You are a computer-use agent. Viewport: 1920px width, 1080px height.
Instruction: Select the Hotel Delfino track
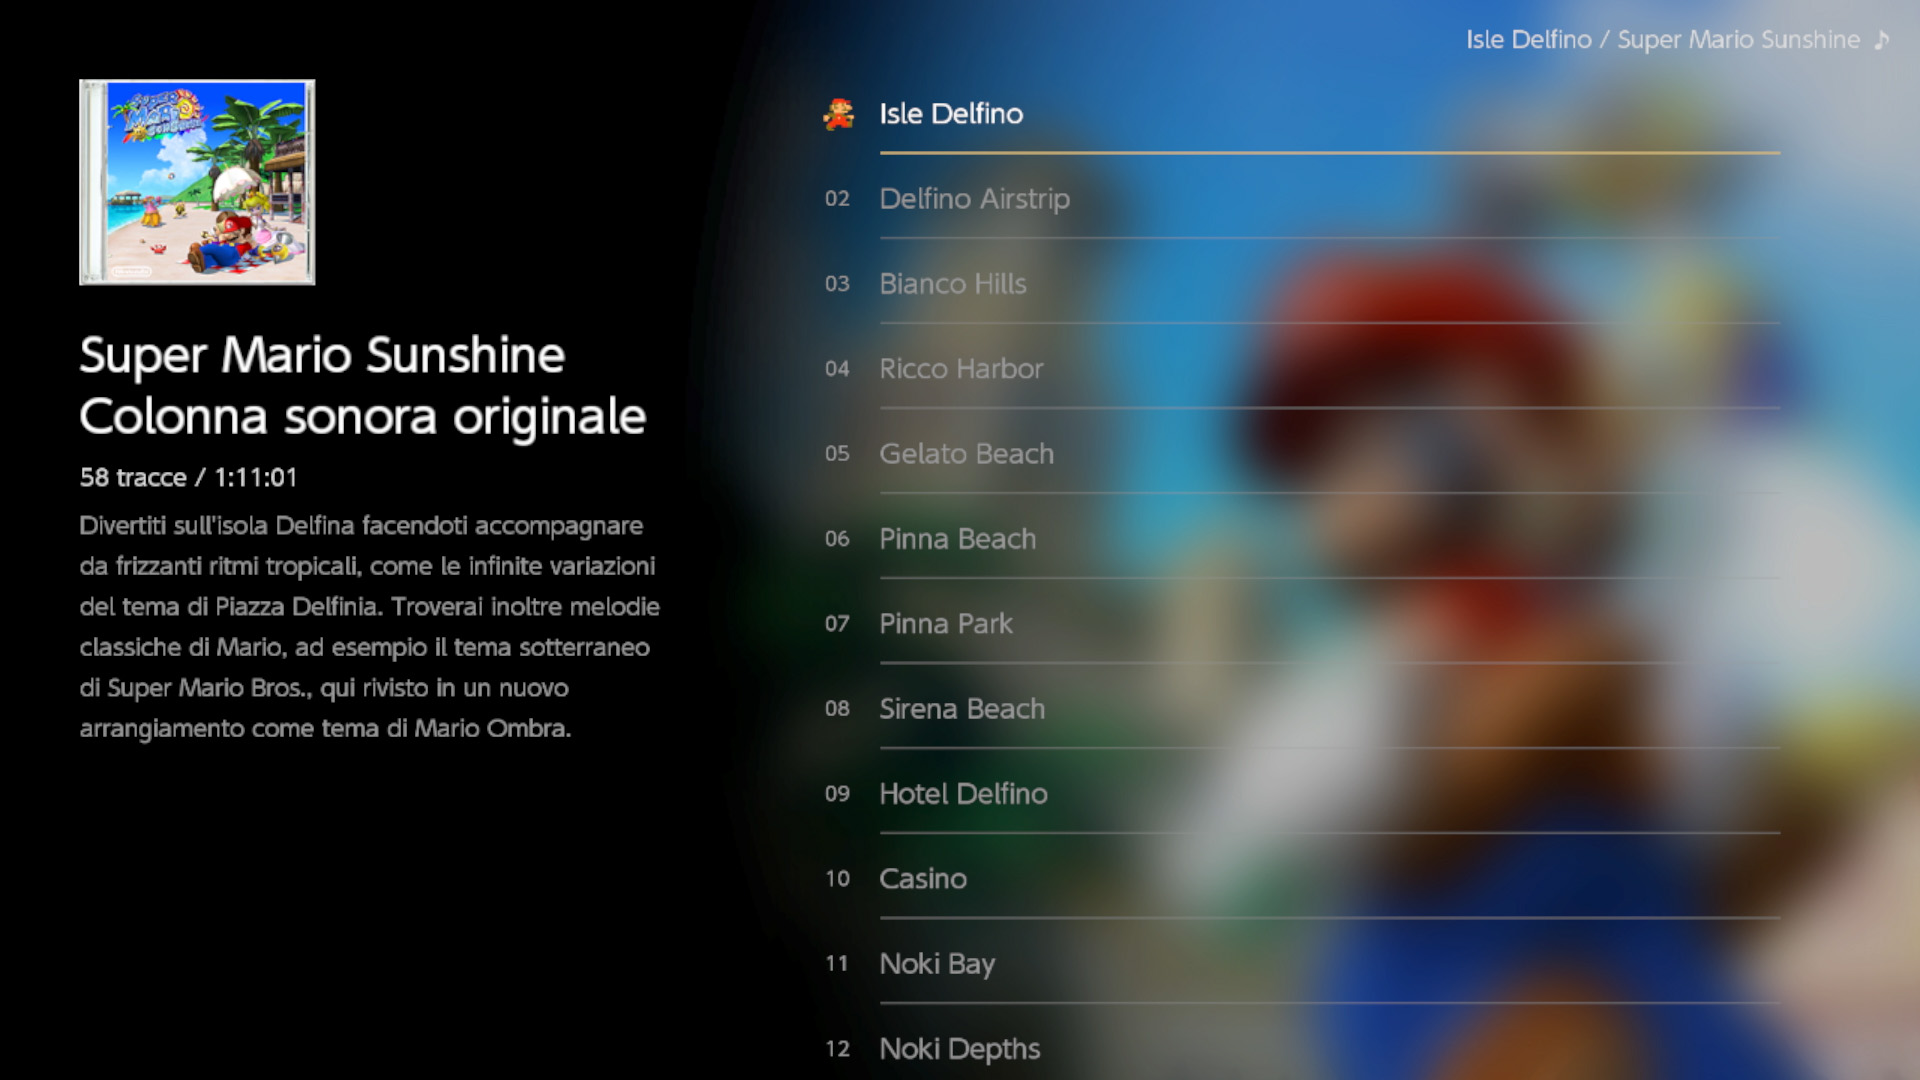pyautogui.click(x=963, y=794)
